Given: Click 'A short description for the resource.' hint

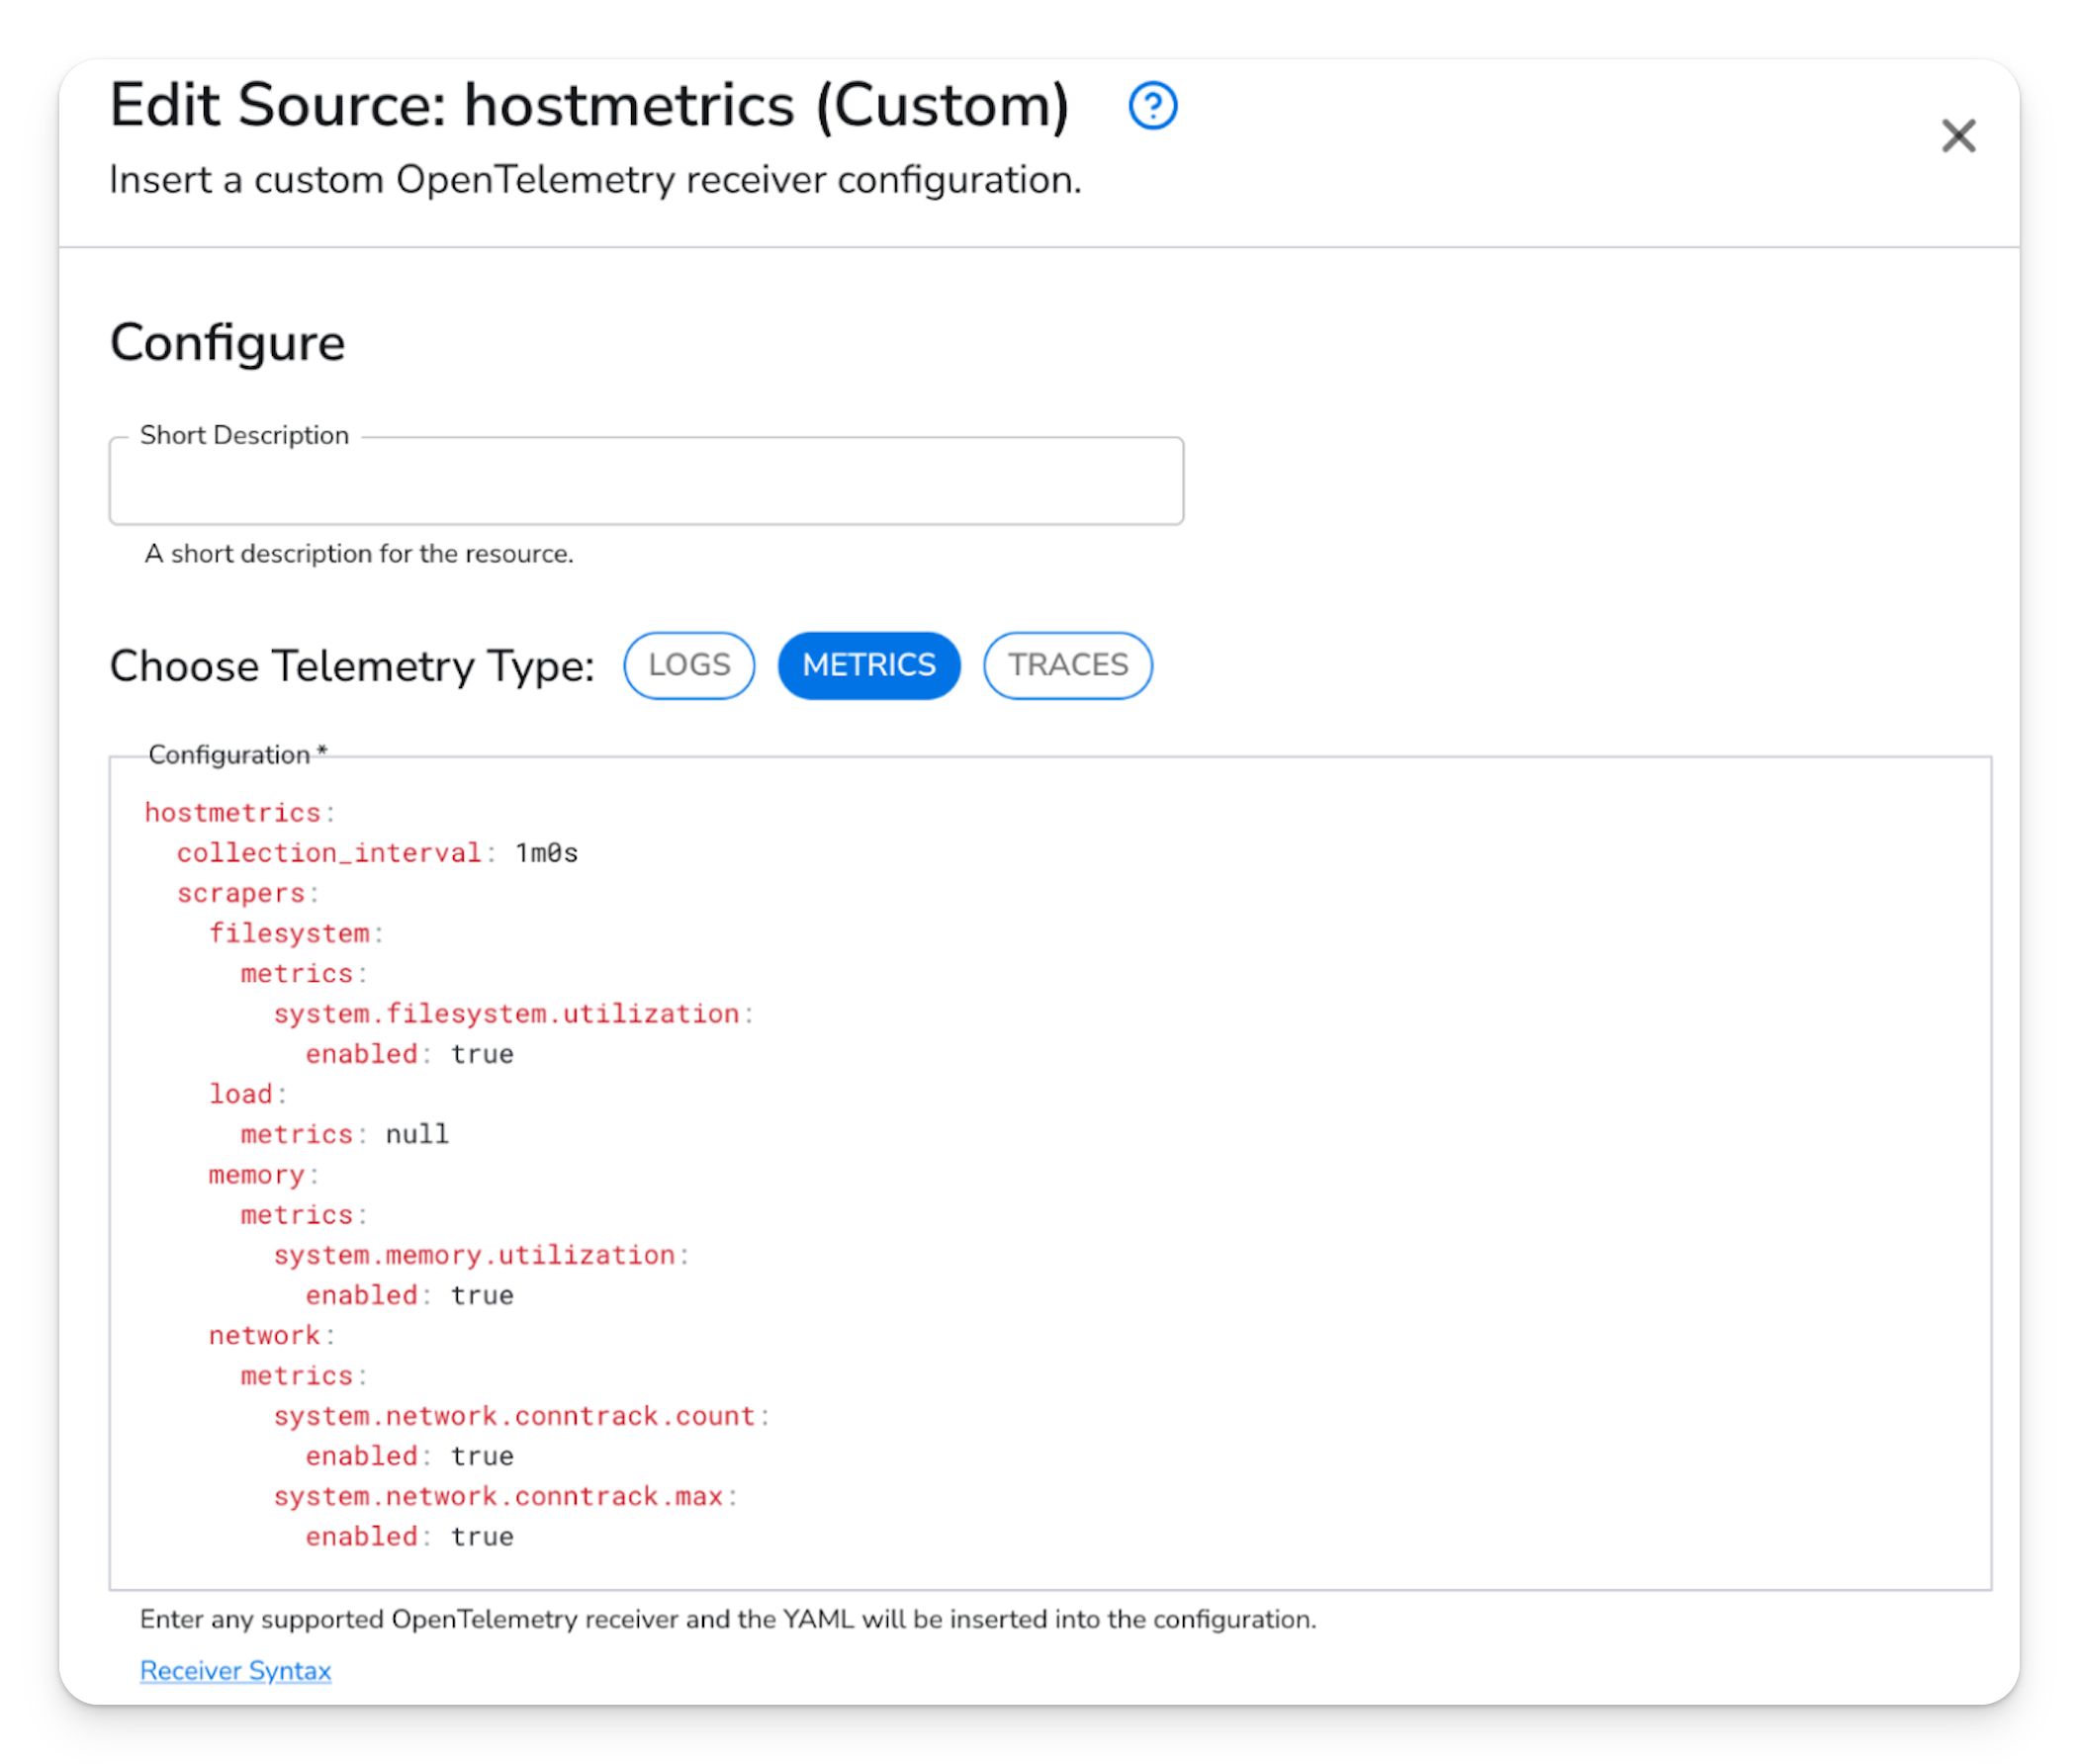Looking at the screenshot, I should (x=359, y=554).
